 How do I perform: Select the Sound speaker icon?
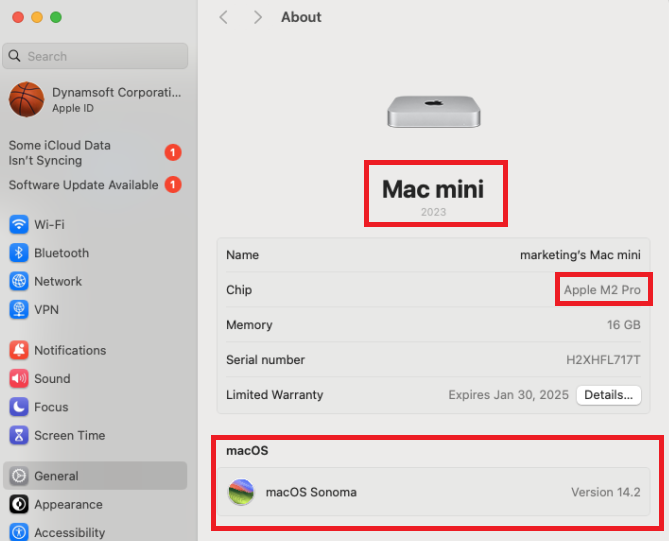coord(19,379)
